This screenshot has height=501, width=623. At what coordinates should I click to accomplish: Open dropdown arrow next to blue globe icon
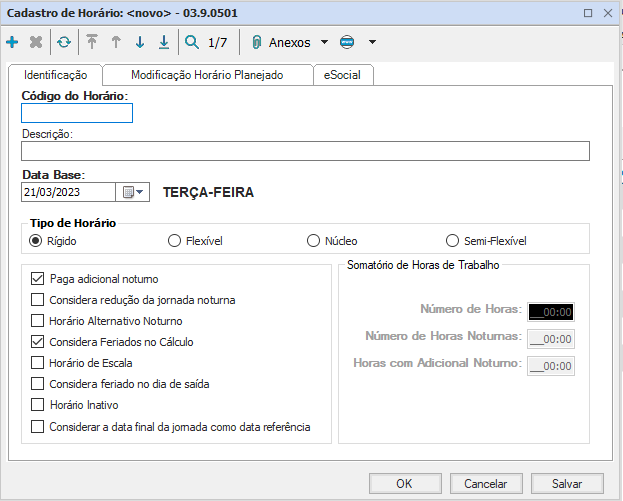[x=372, y=43]
